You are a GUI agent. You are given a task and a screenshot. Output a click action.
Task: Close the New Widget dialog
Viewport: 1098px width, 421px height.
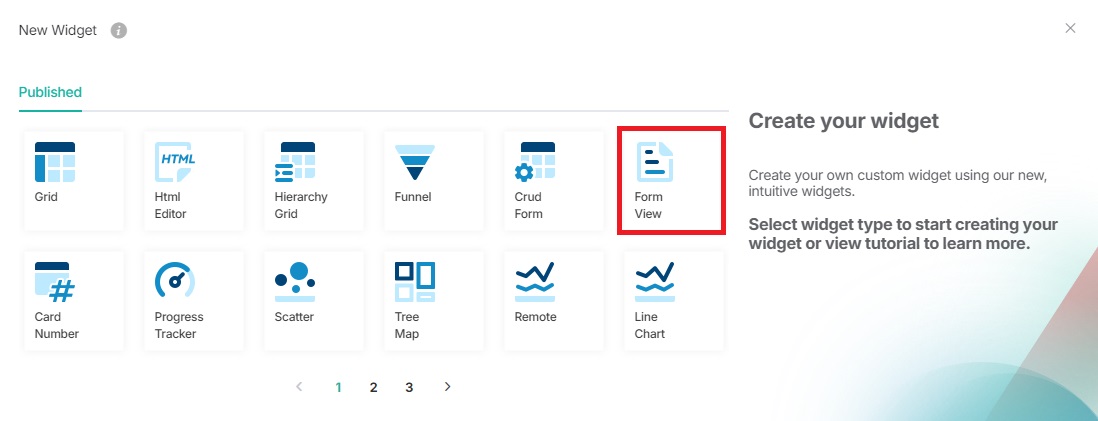pyautogui.click(x=1070, y=28)
